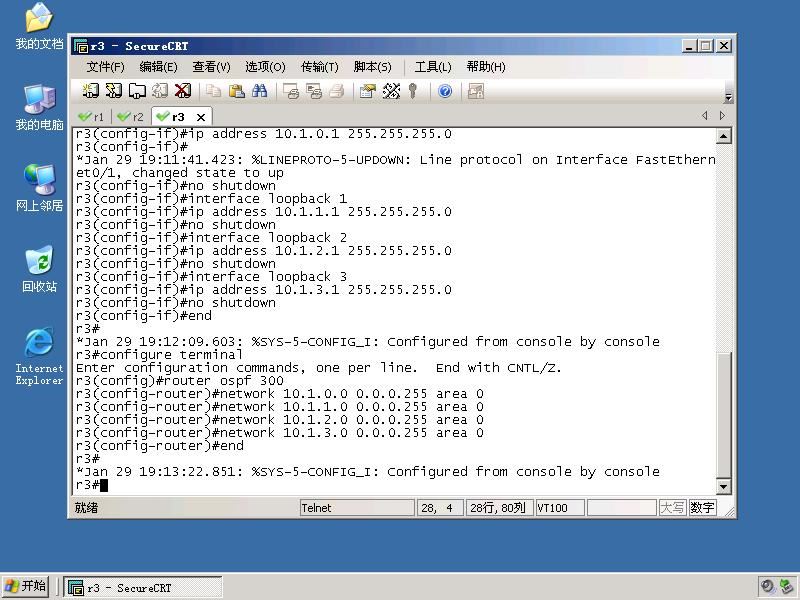This screenshot has height=600, width=800.
Task: Open Session Options toolbar icon
Action: click(x=367, y=91)
